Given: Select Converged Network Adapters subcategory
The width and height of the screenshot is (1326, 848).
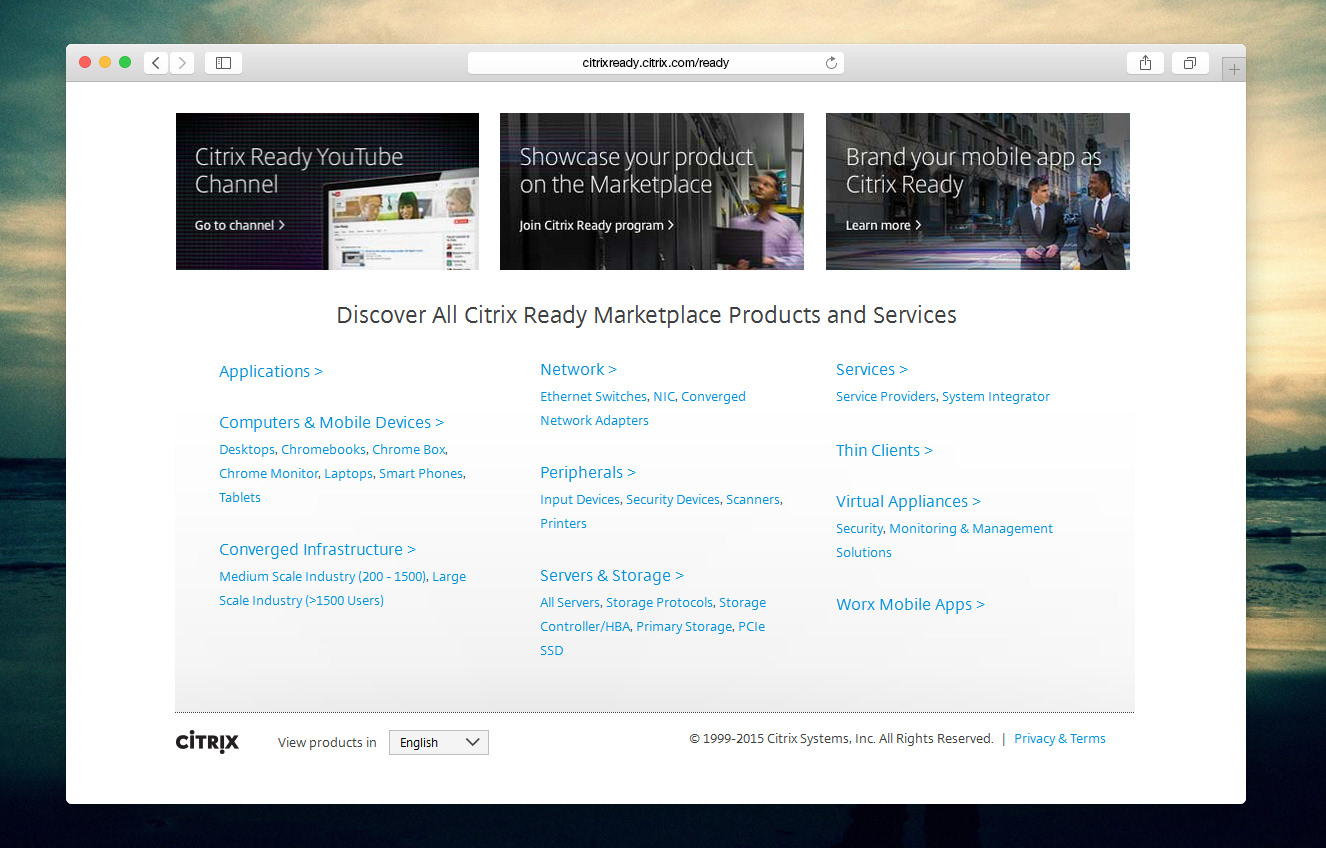Looking at the screenshot, I should 643,408.
